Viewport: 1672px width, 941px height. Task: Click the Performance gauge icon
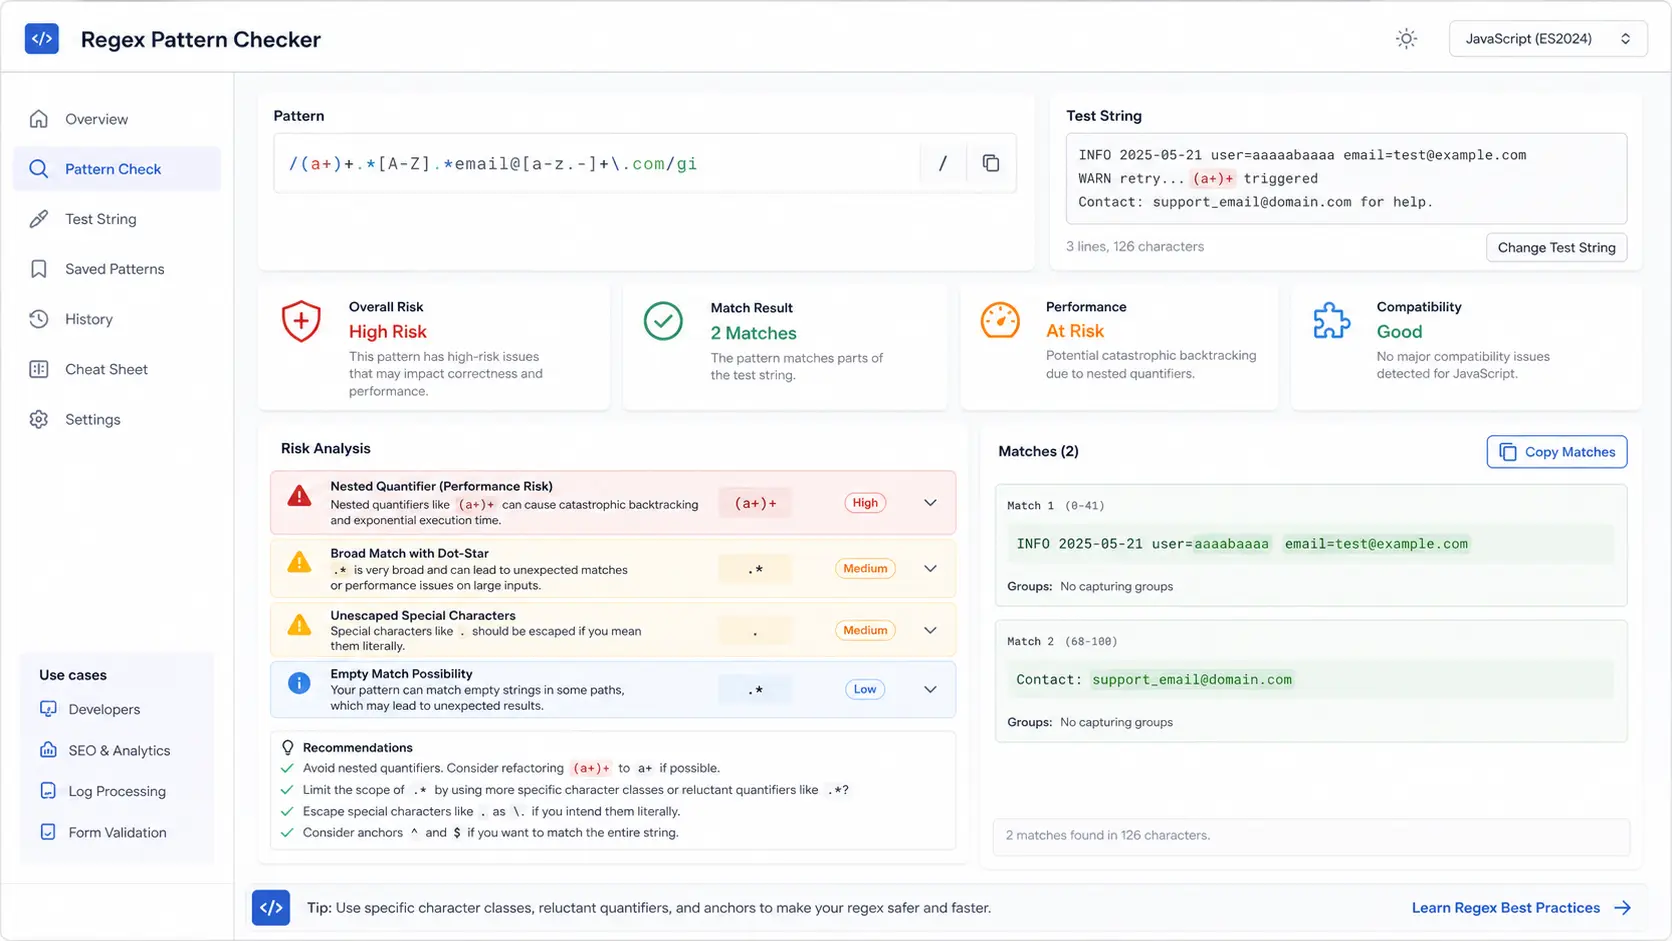point(1000,320)
